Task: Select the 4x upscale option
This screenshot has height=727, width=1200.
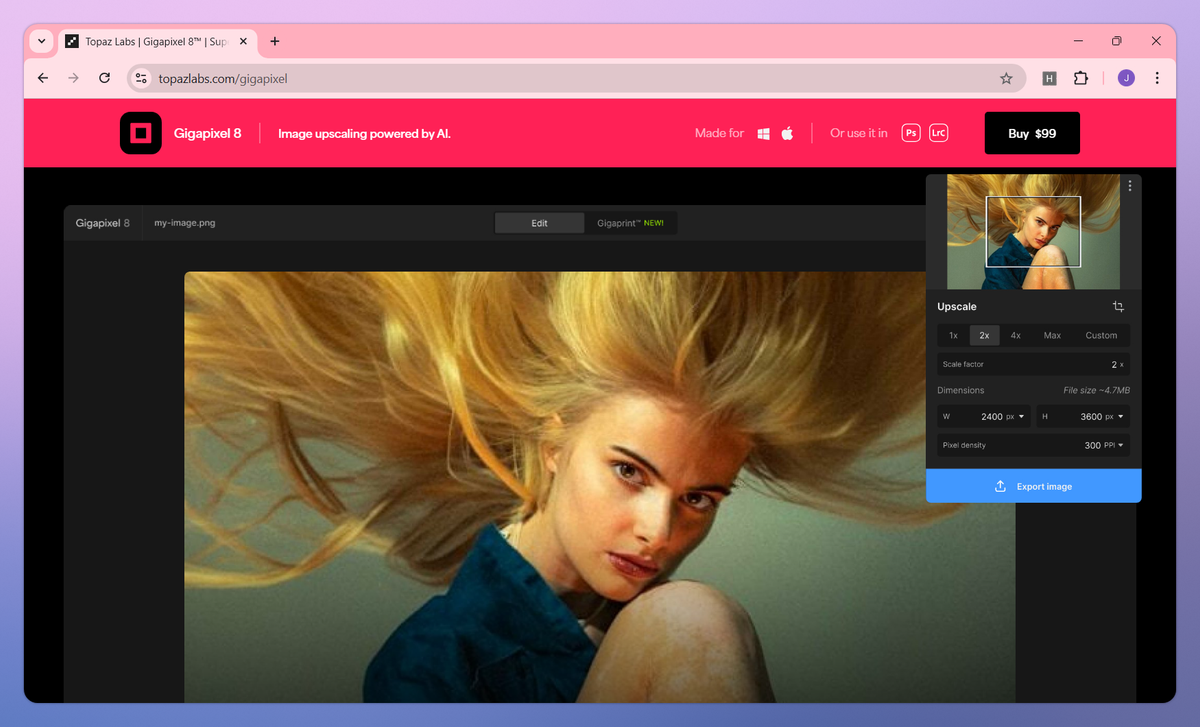Action: point(1015,335)
